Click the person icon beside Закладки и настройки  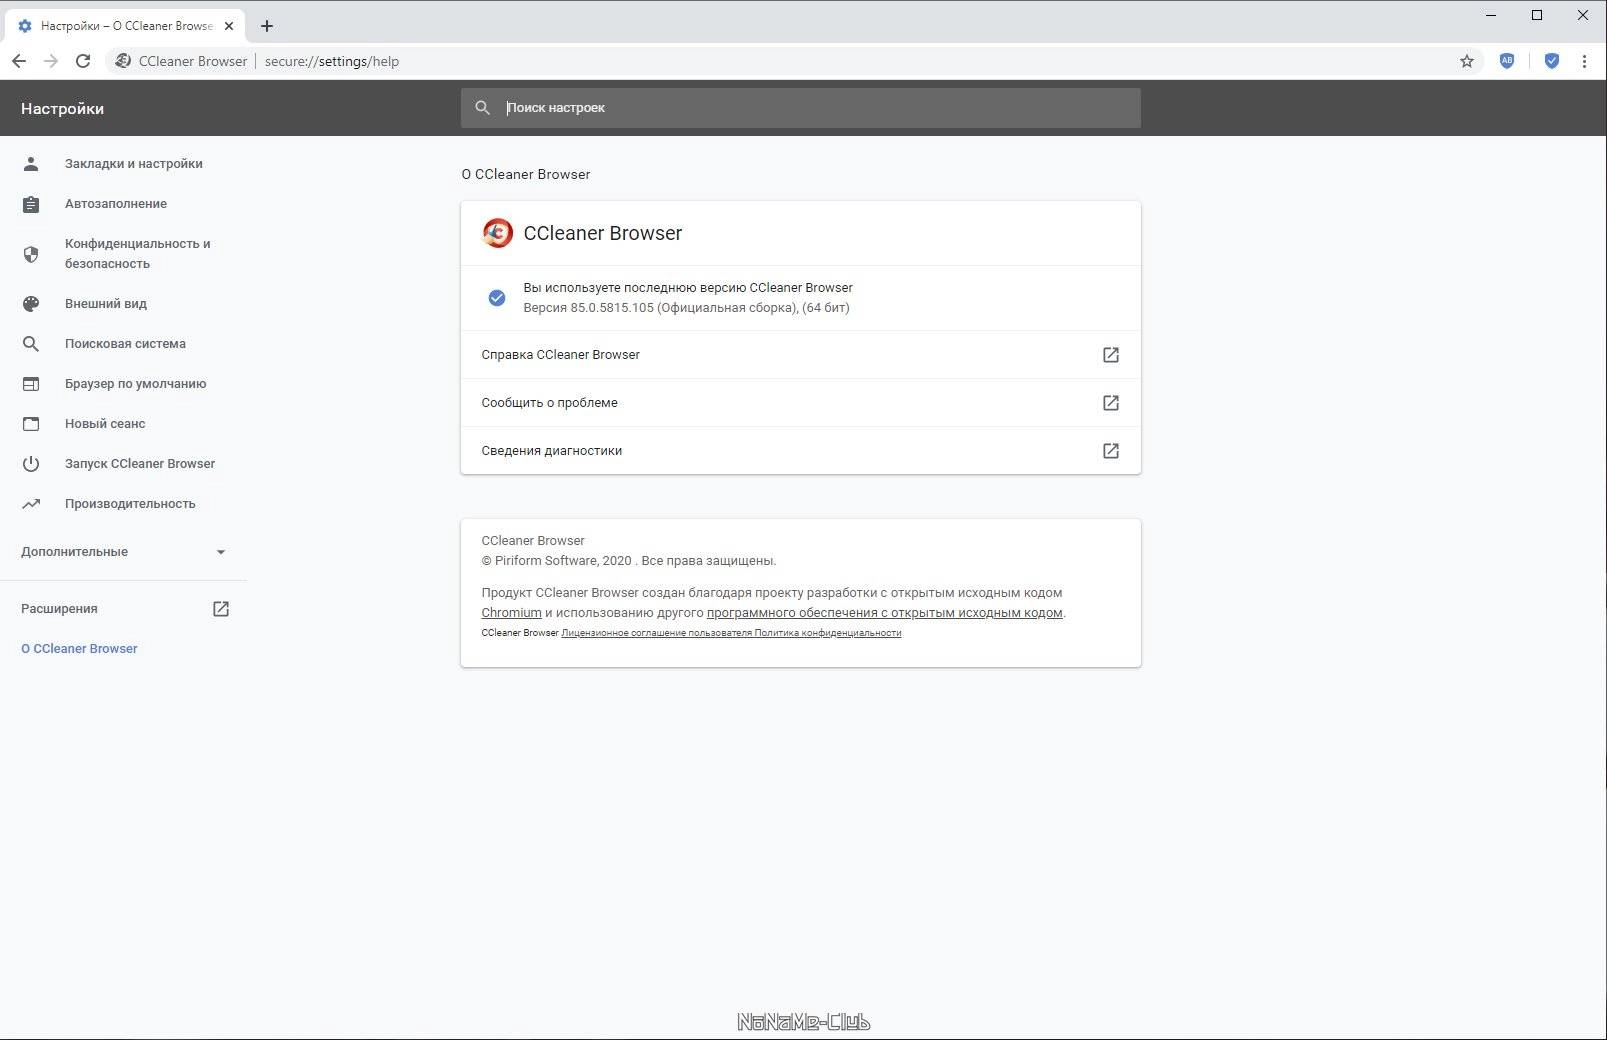(31, 164)
